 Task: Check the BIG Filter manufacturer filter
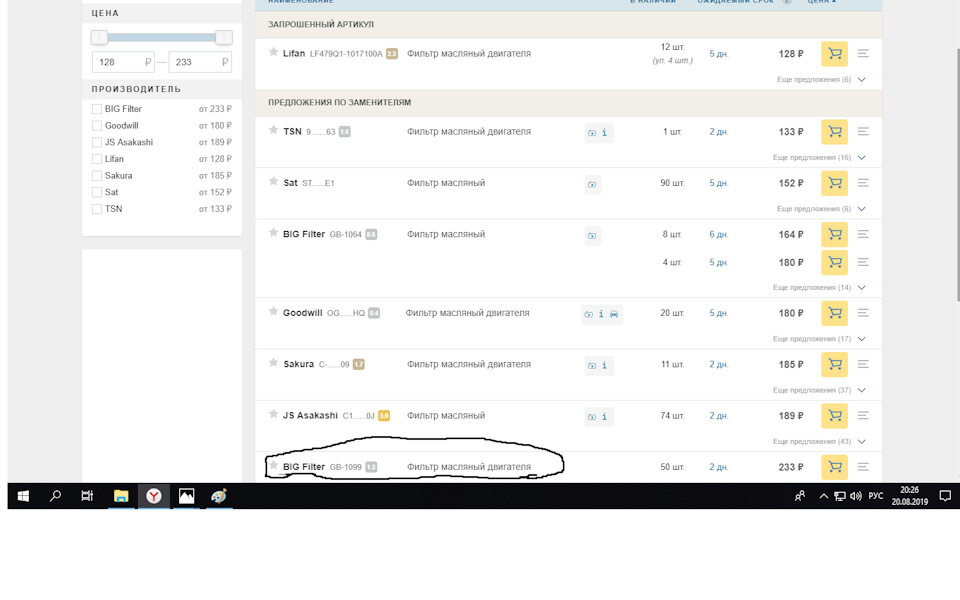pos(97,109)
